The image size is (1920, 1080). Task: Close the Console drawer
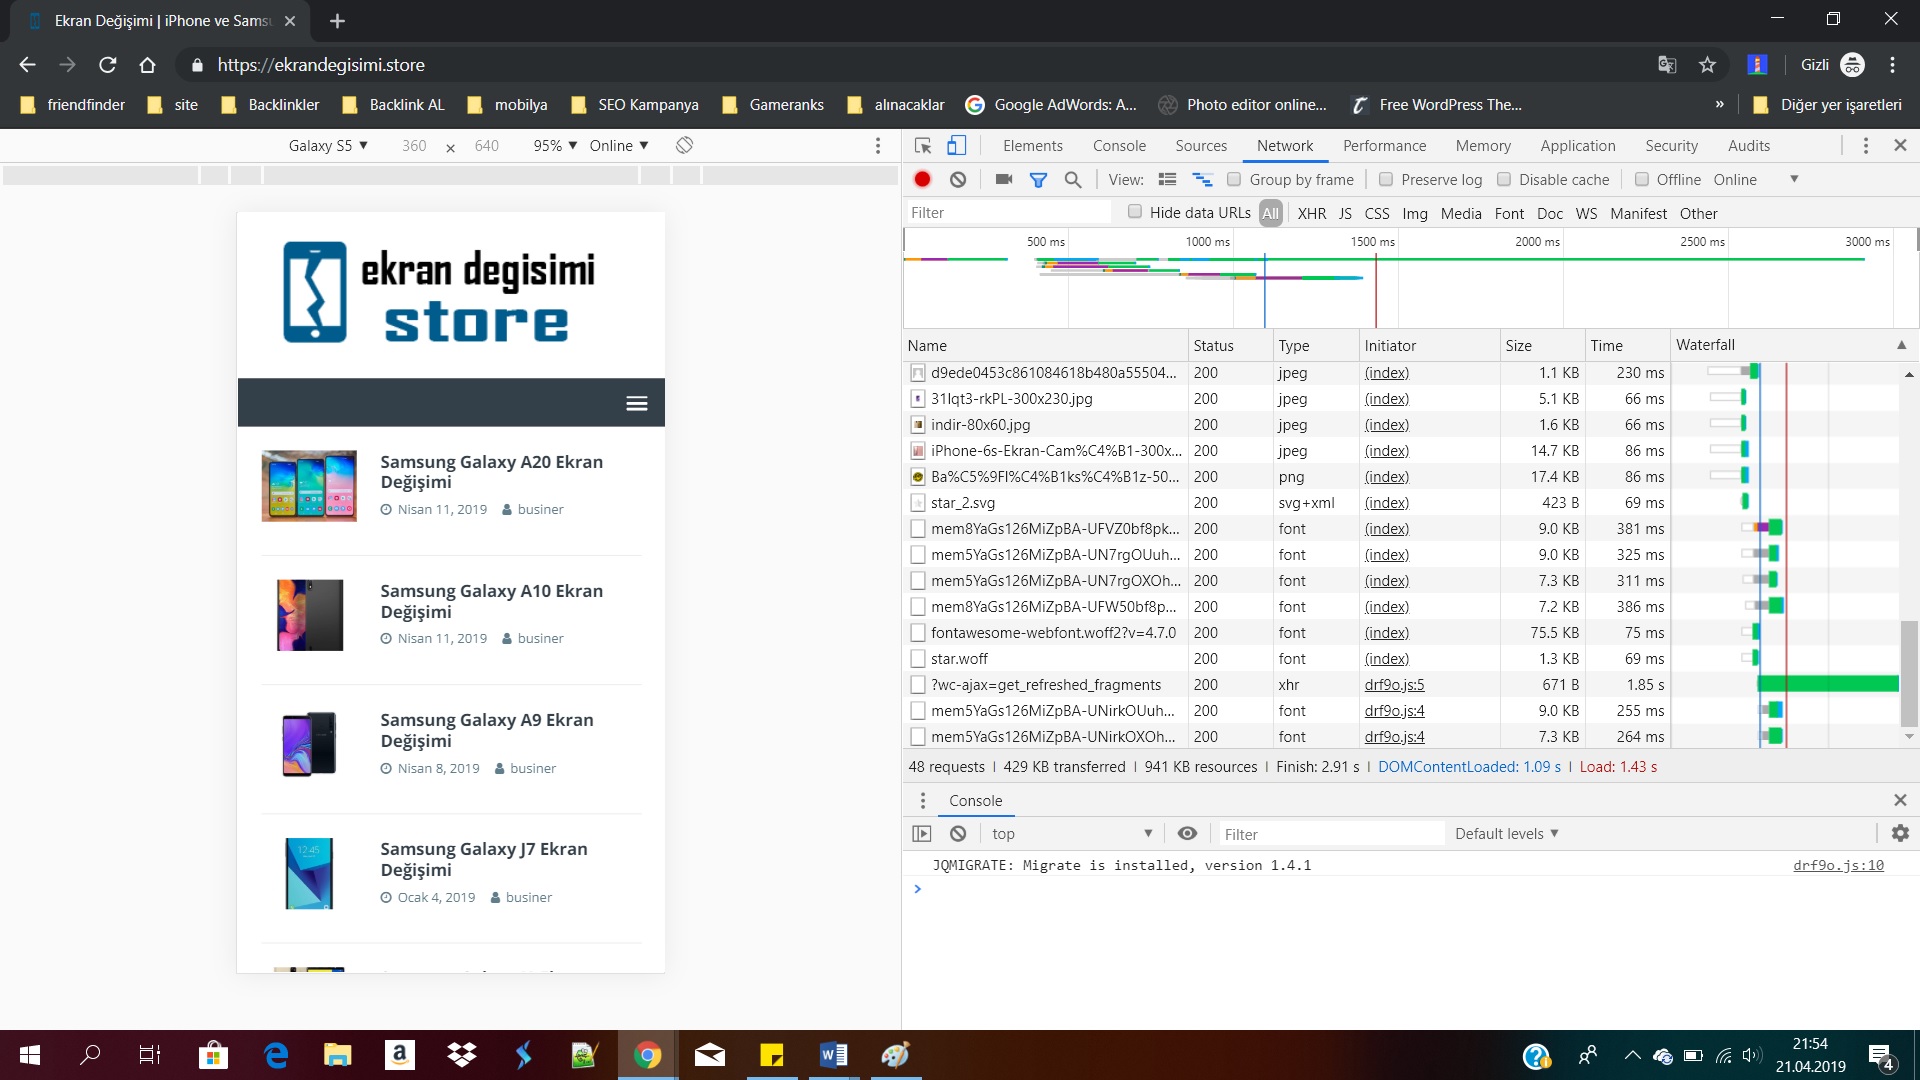coord(1900,800)
